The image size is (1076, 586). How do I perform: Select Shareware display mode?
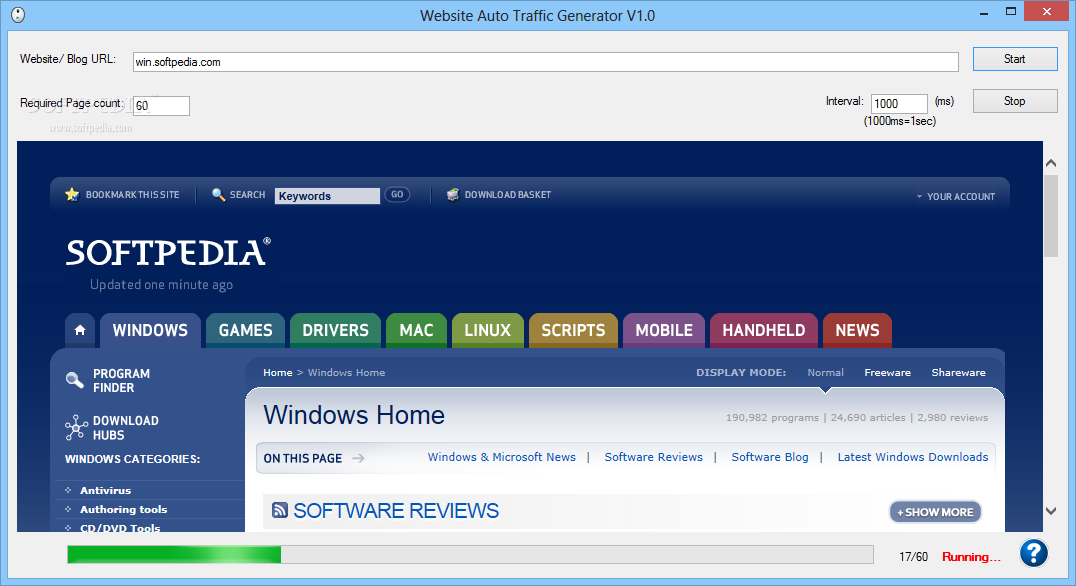pos(959,373)
